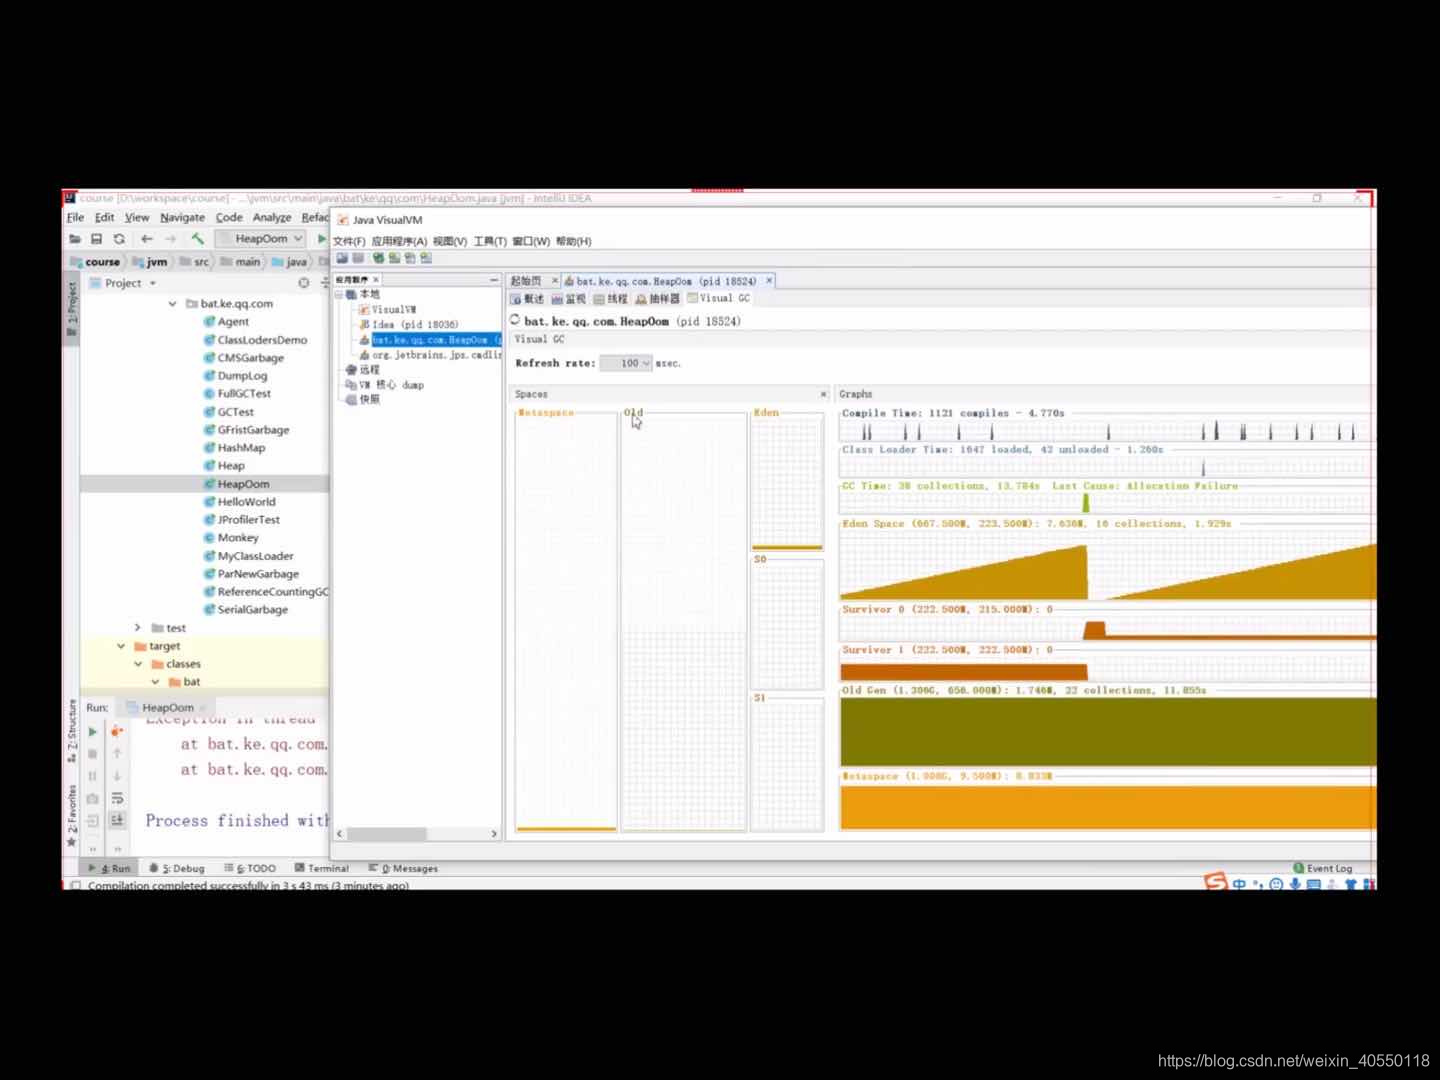Rerun HeapOom in Run panel
Image resolution: width=1440 pixels, height=1080 pixels.
tap(93, 731)
